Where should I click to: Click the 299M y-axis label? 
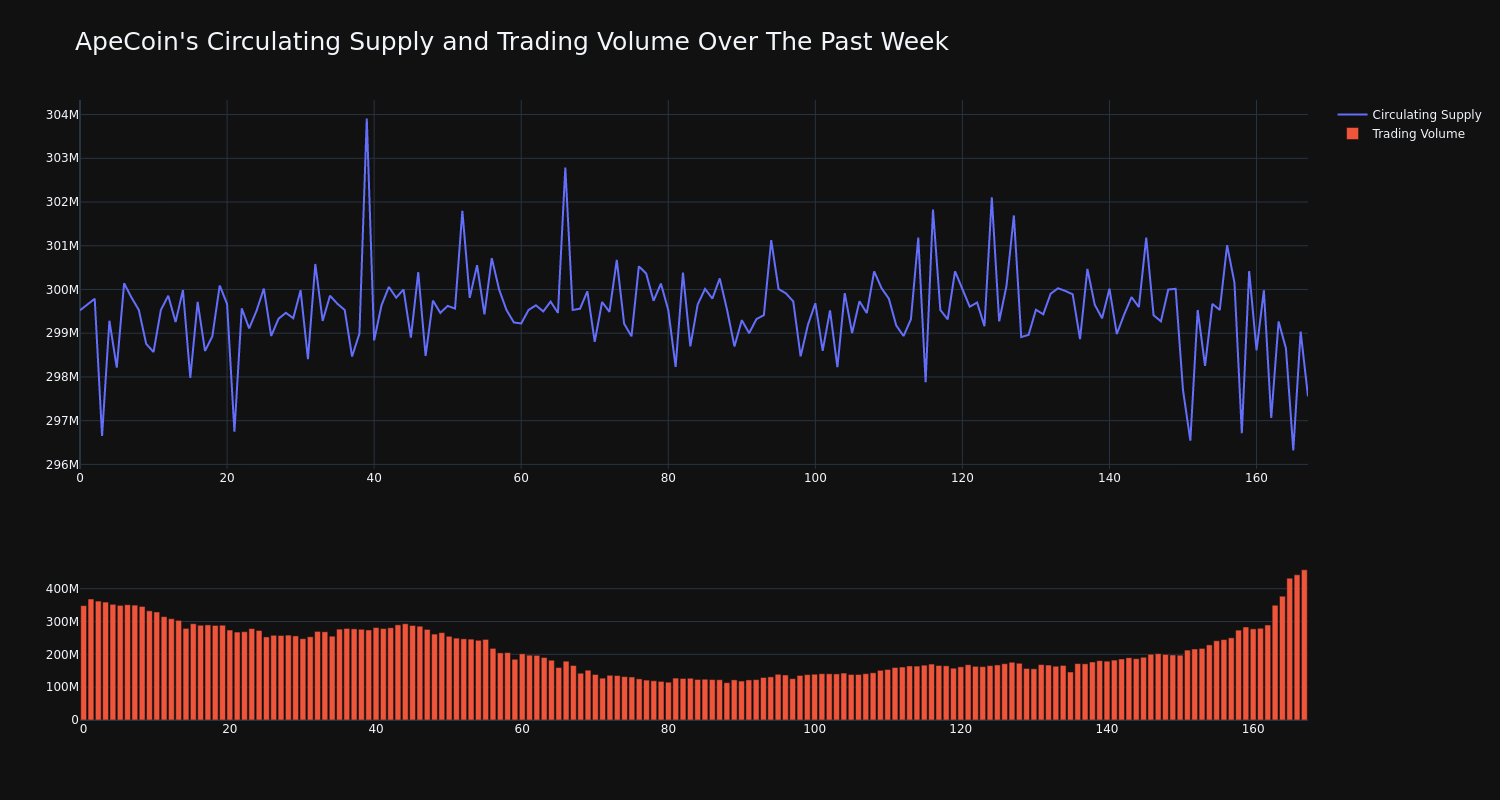pyautogui.click(x=62, y=333)
